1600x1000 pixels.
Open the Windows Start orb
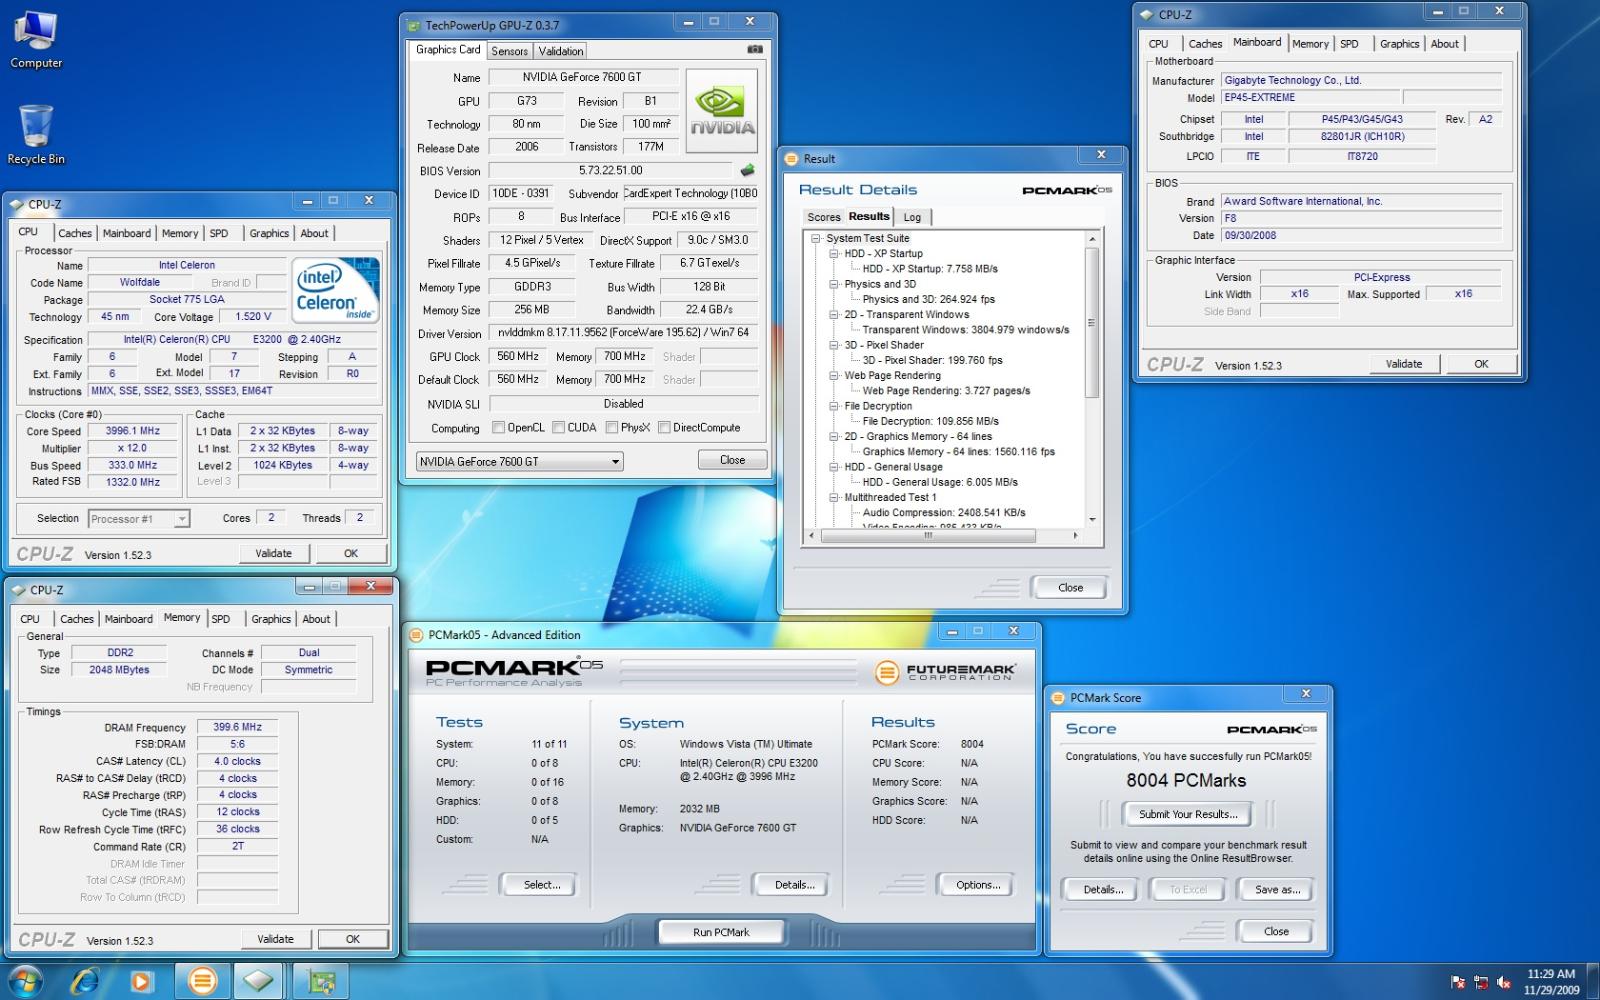tap(24, 981)
